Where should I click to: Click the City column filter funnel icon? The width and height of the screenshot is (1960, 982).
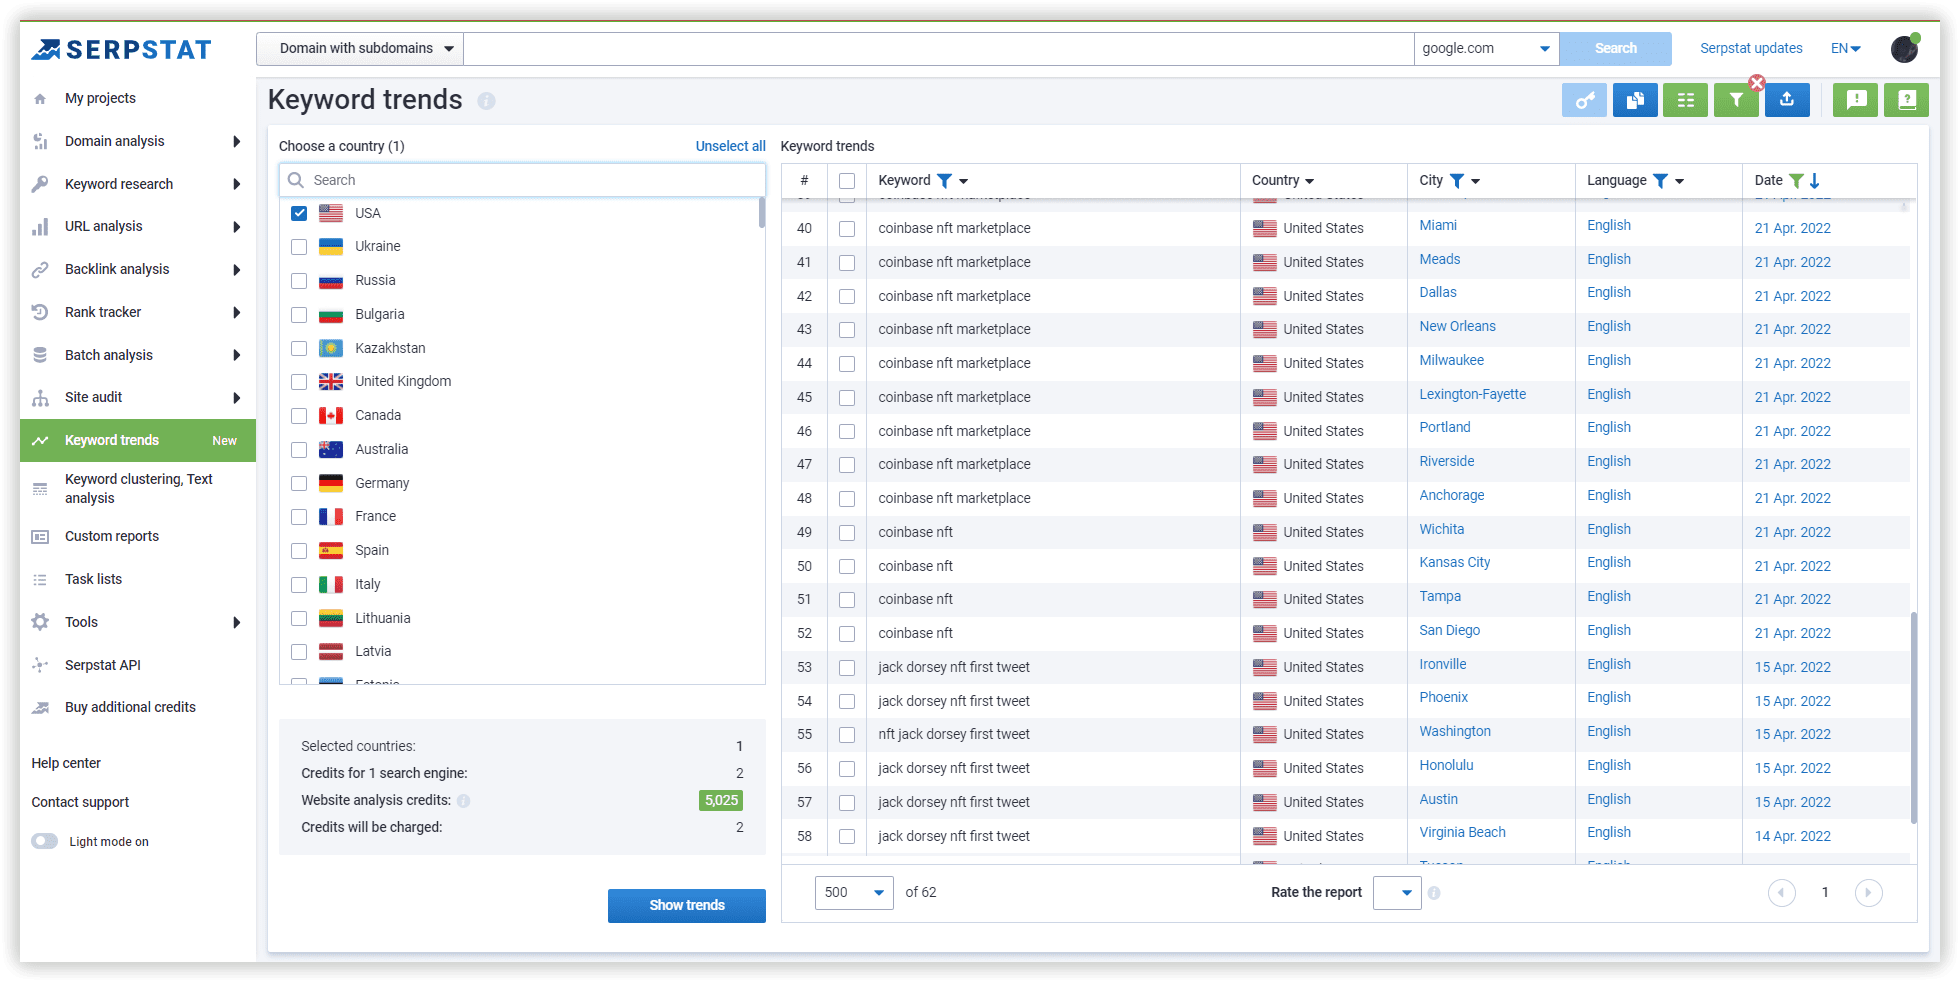1457,181
